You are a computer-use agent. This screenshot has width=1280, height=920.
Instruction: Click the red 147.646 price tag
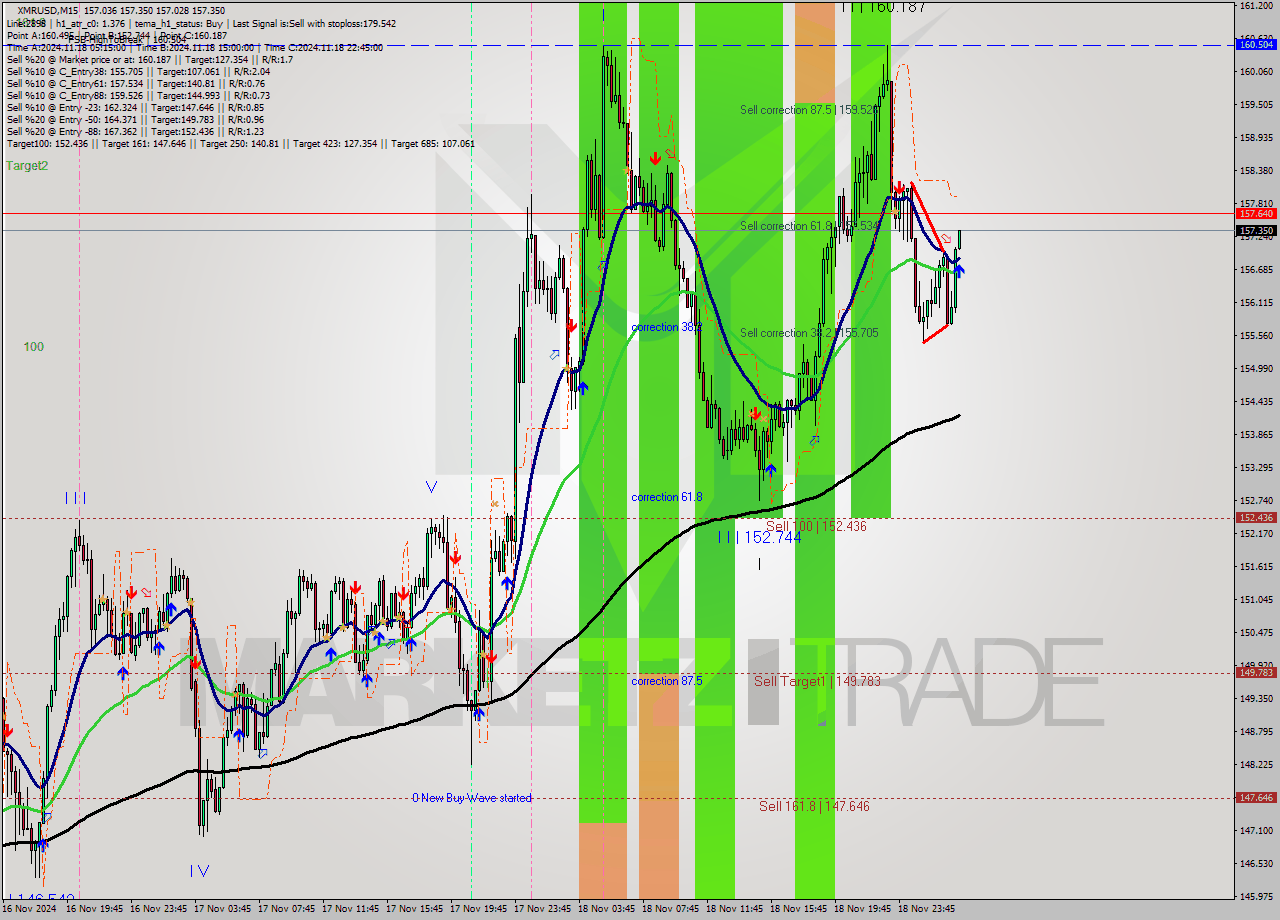click(x=1256, y=798)
